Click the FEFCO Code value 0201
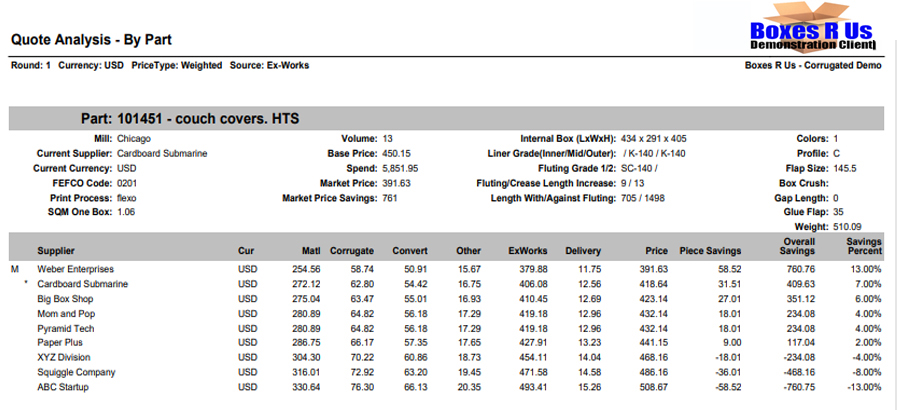This screenshot has height=410, width=897. click(126, 184)
